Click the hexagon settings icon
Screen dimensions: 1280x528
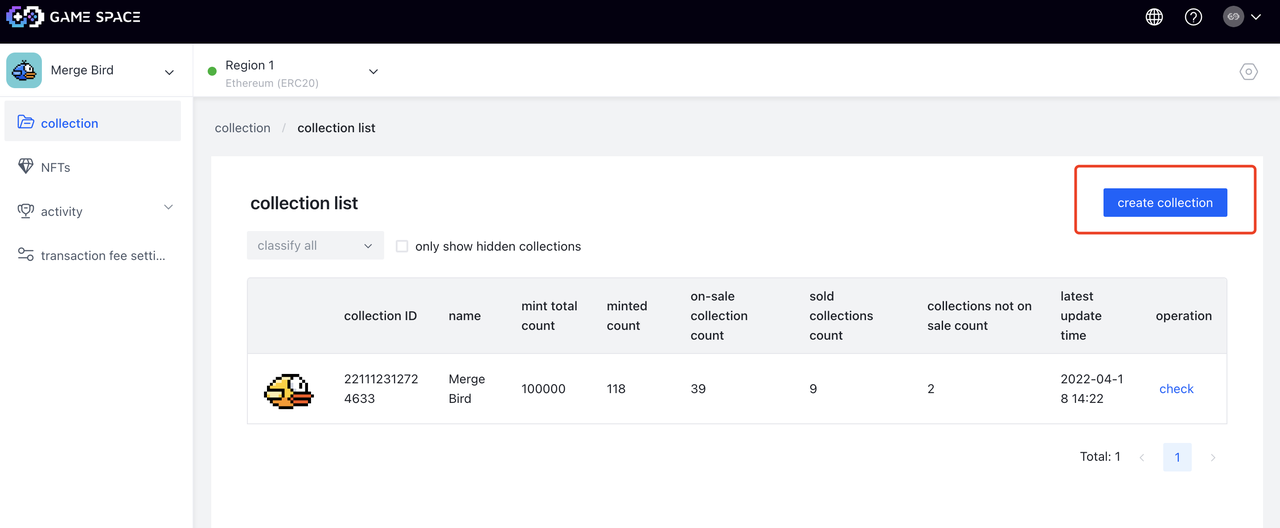[1248, 72]
